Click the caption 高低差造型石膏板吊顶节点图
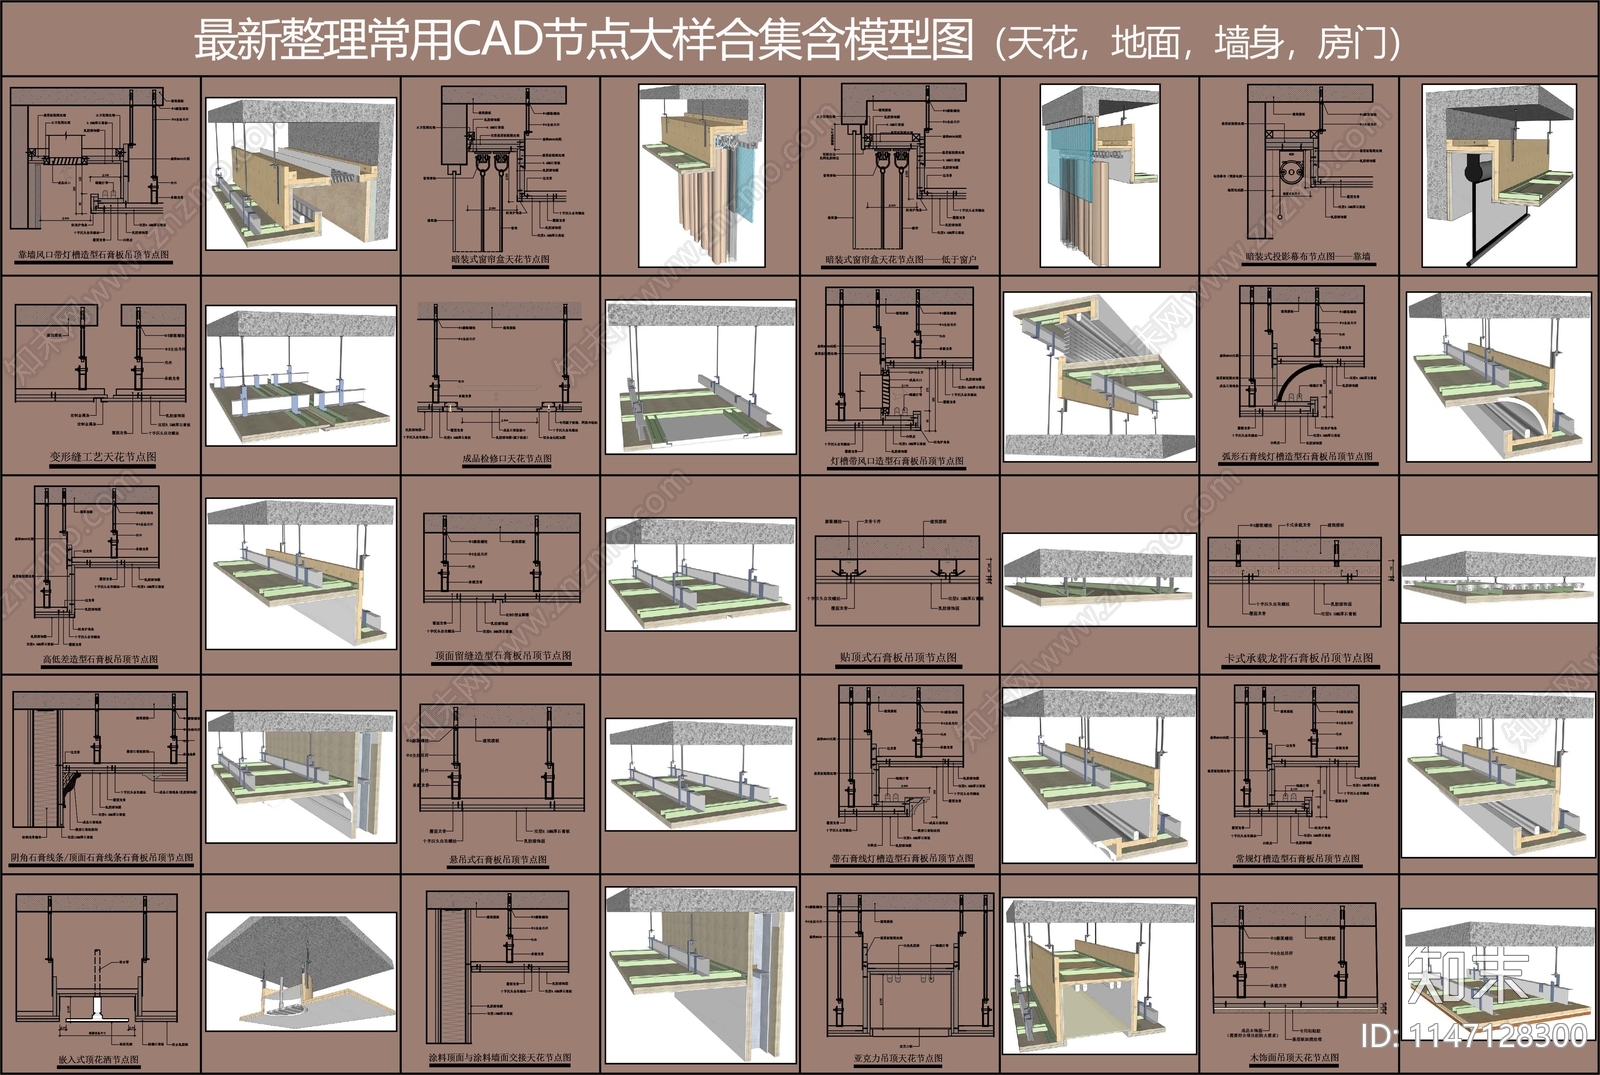 pyautogui.click(x=100, y=660)
